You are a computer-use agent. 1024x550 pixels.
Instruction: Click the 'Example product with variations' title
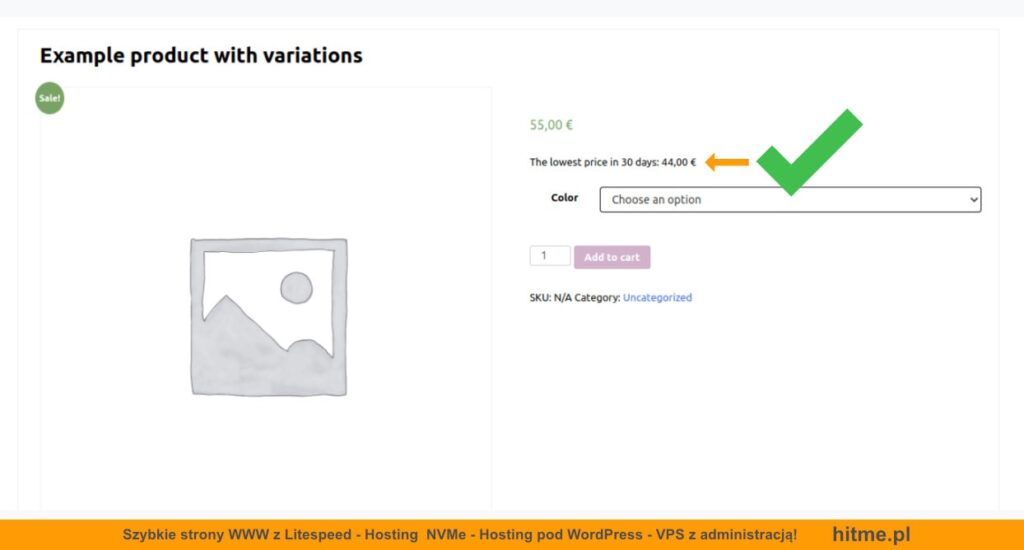tap(201, 55)
